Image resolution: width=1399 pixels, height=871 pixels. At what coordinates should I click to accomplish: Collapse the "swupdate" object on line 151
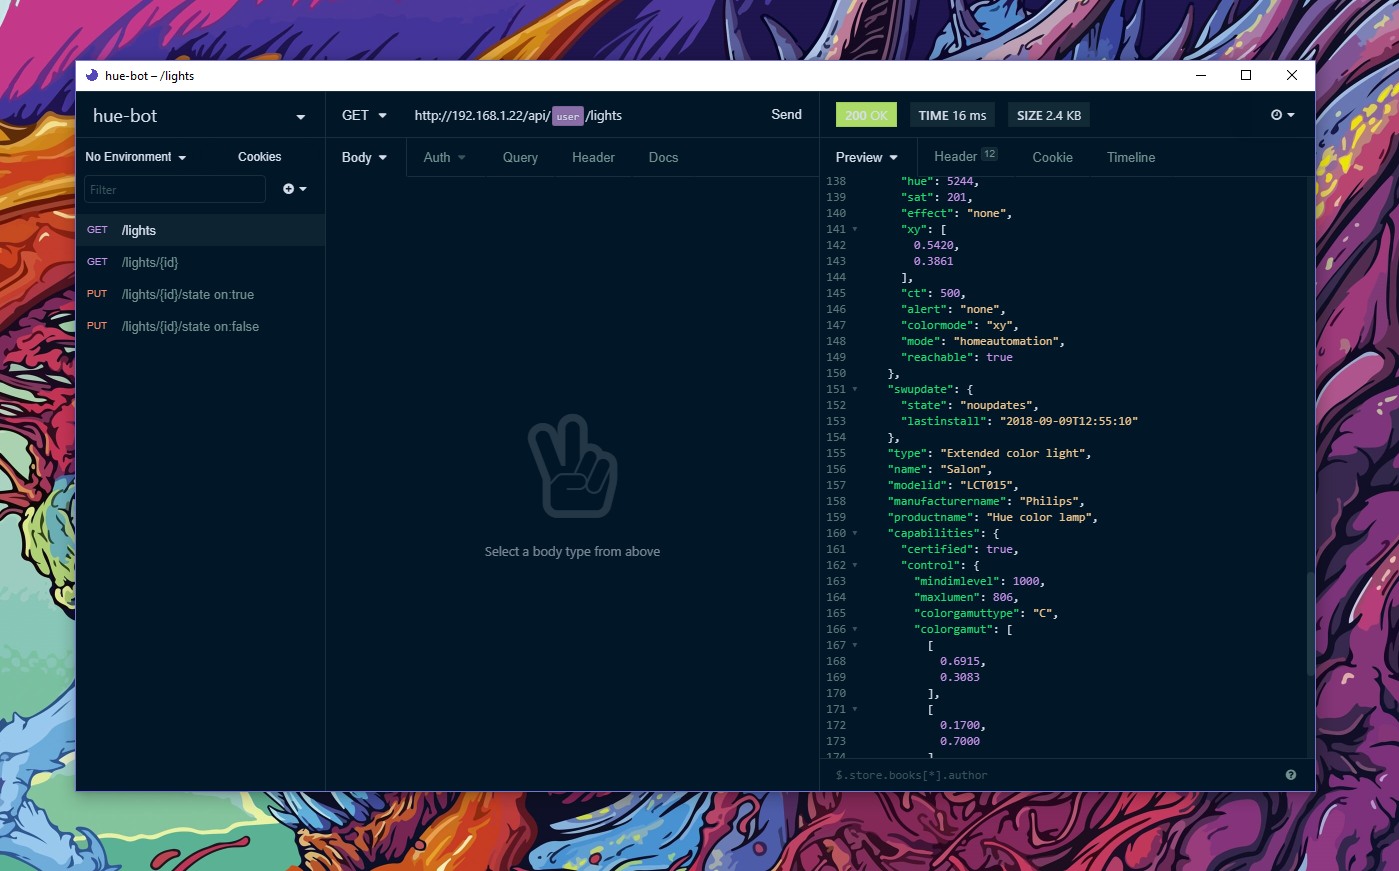pyautogui.click(x=855, y=389)
